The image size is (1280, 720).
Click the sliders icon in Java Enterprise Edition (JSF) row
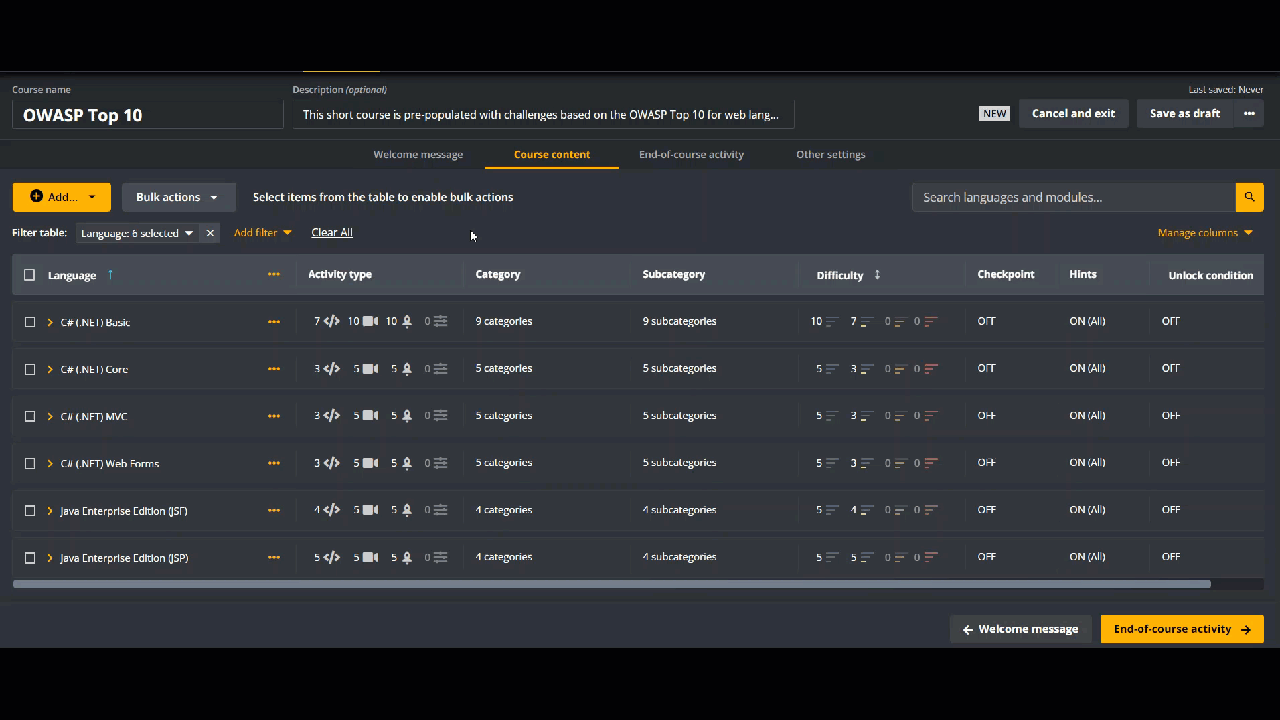pos(440,509)
